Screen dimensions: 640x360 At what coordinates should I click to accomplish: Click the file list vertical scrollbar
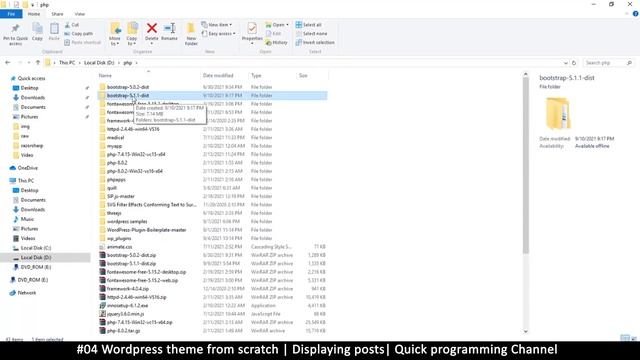click(525, 165)
